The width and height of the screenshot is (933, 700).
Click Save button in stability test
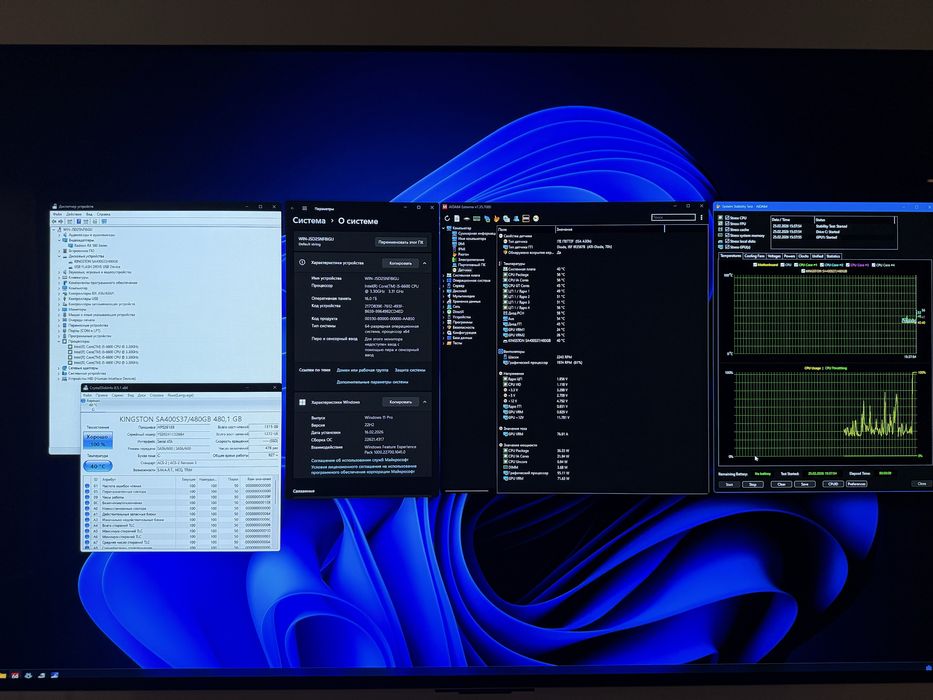point(805,485)
